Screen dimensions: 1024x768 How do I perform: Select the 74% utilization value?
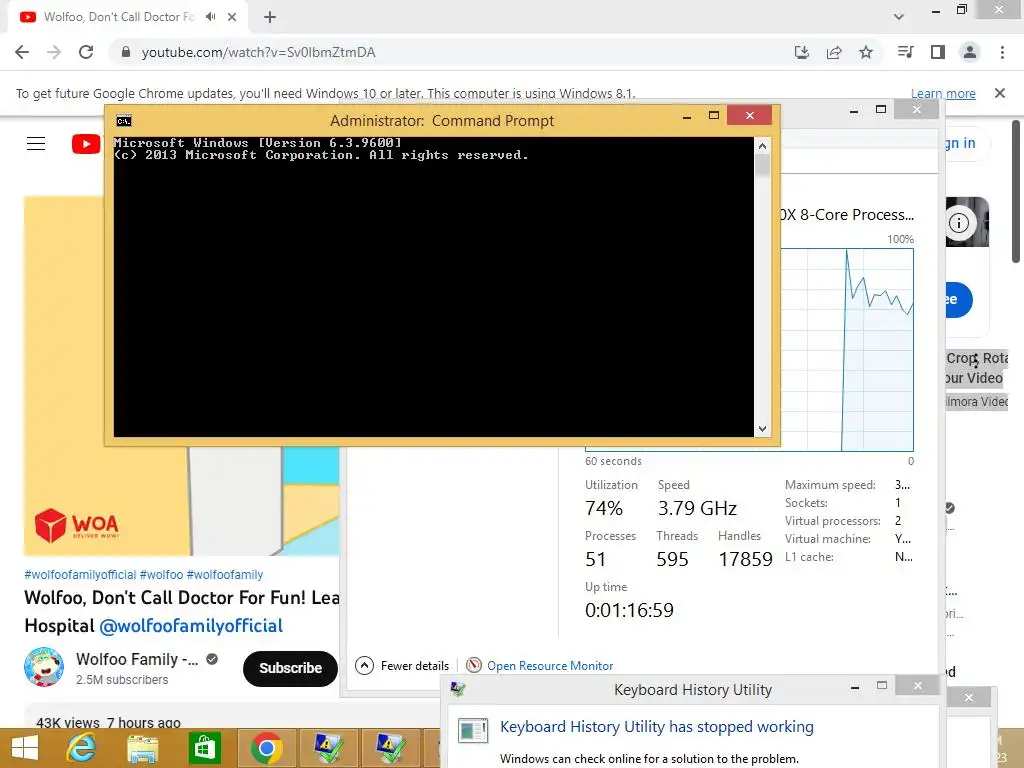tap(604, 508)
